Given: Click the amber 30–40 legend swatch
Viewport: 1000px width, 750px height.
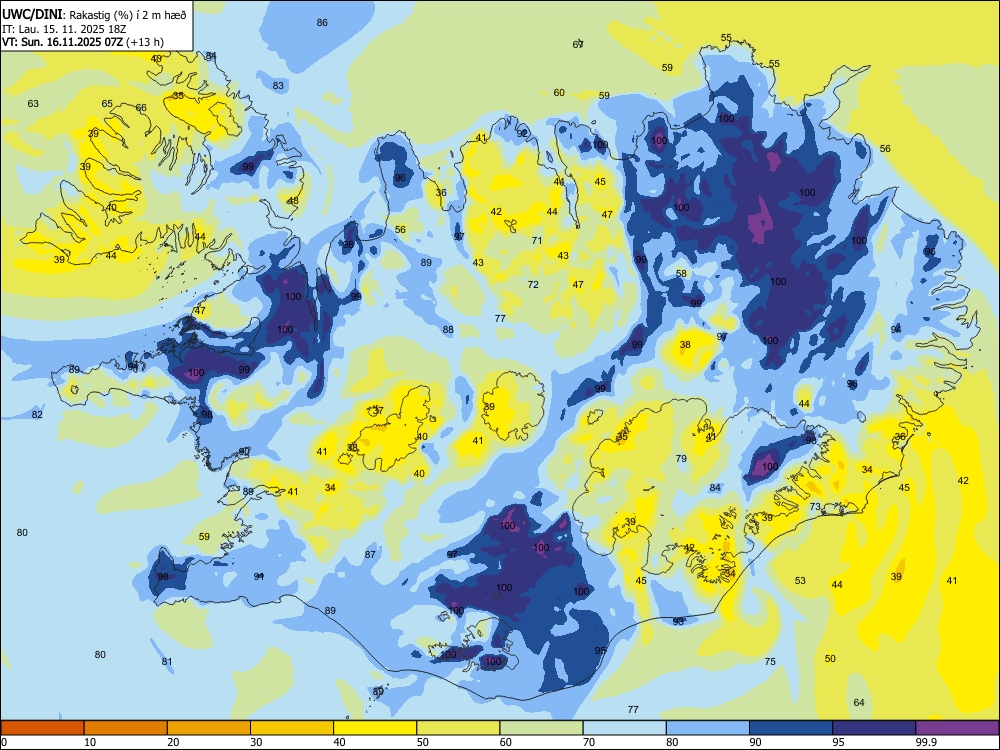Looking at the screenshot, I should click(292, 728).
